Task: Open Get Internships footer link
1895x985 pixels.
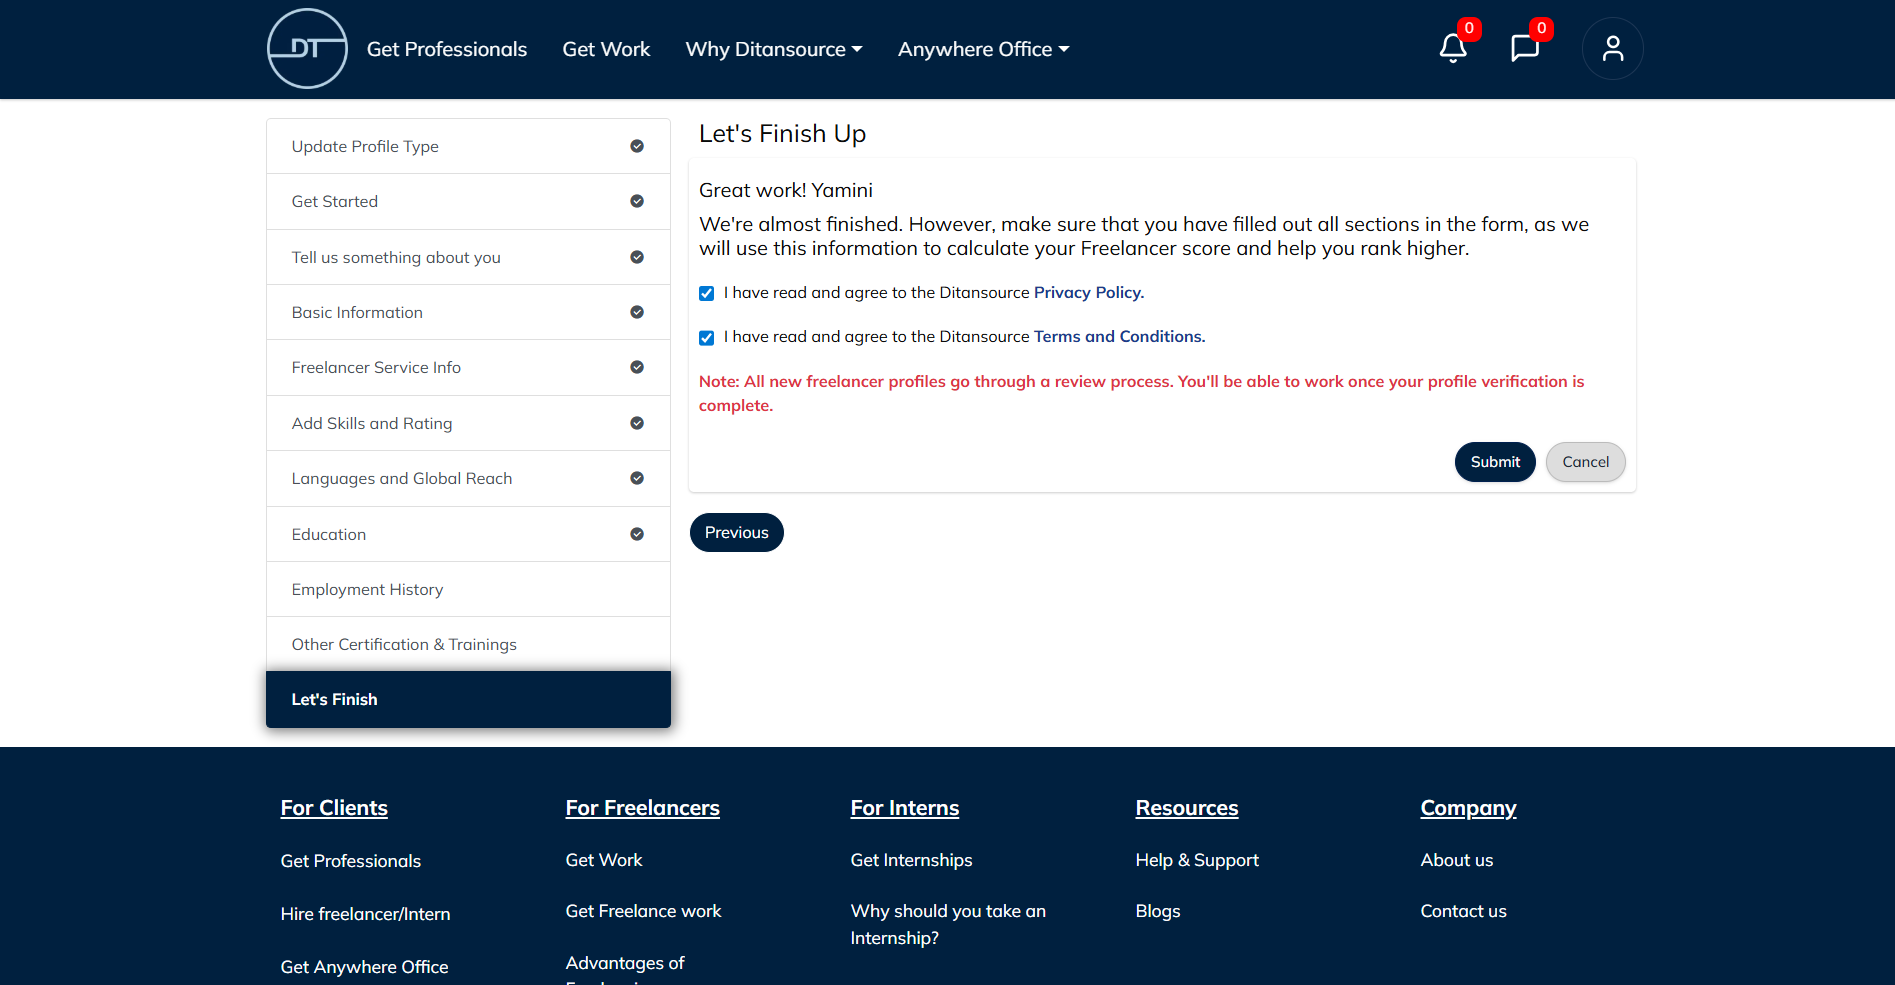Action: tap(912, 860)
